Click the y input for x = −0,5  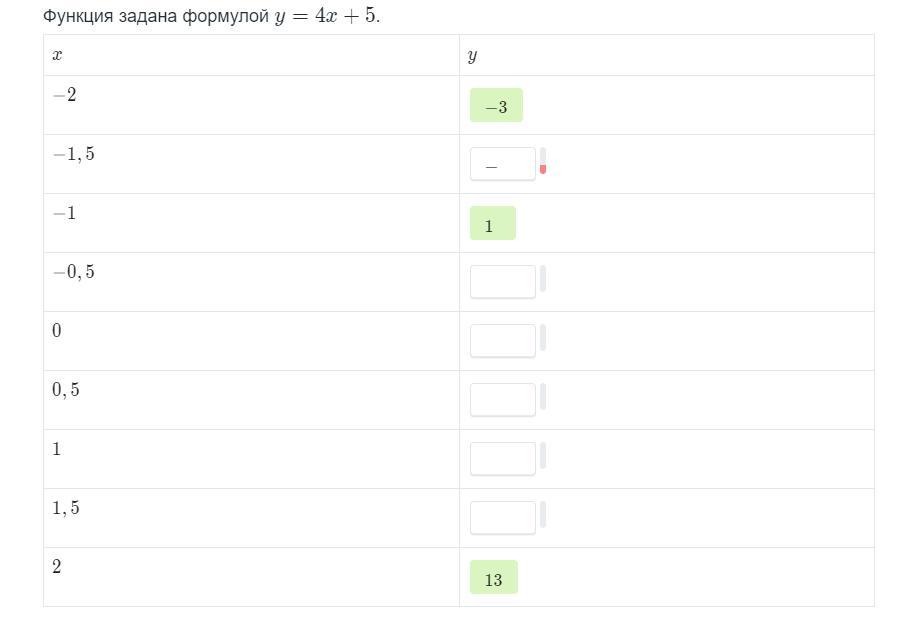(x=502, y=282)
